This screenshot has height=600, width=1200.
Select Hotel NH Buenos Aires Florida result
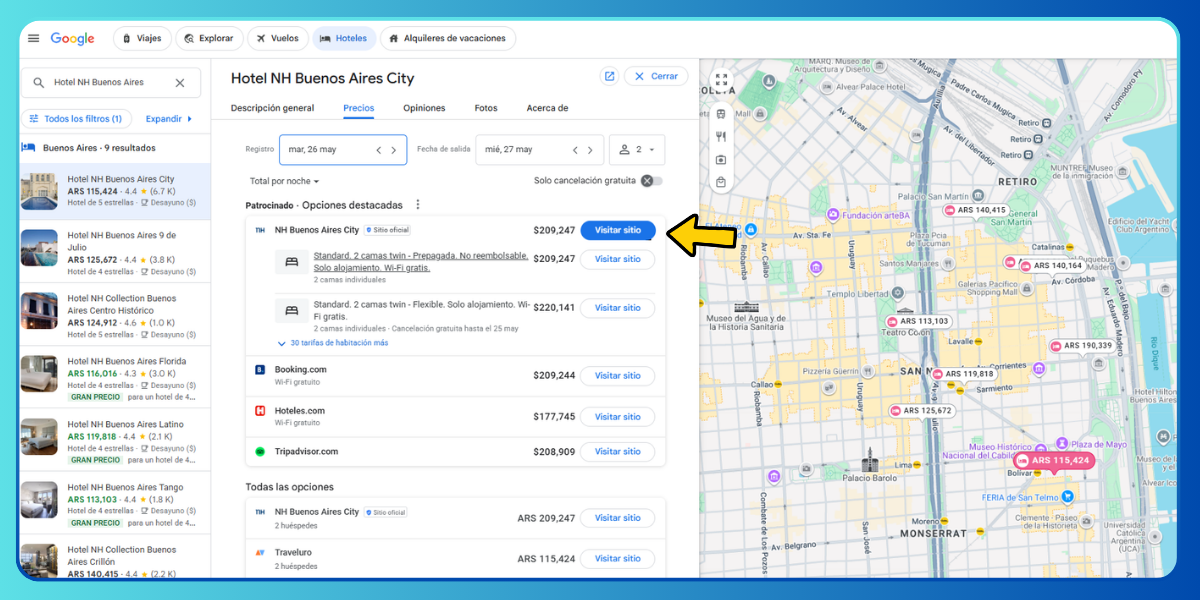tap(115, 379)
